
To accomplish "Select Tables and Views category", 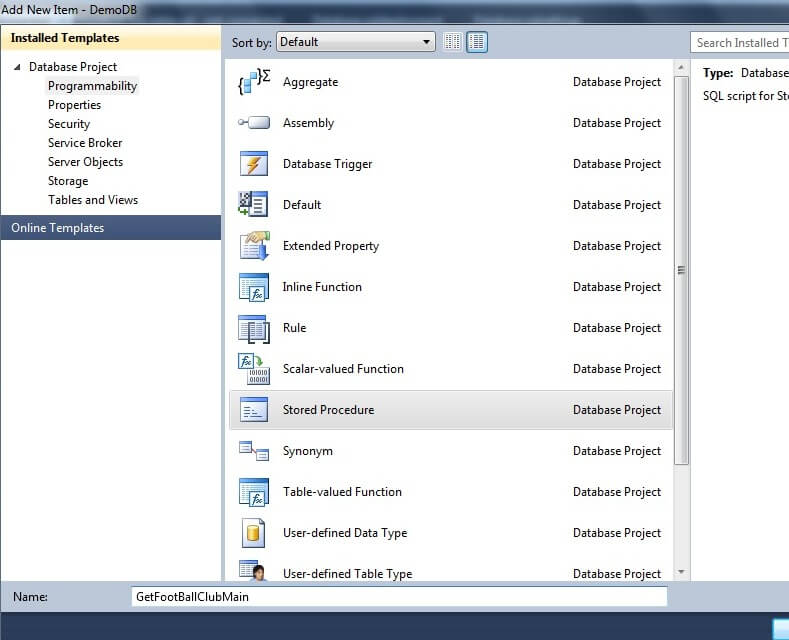I will pos(93,200).
